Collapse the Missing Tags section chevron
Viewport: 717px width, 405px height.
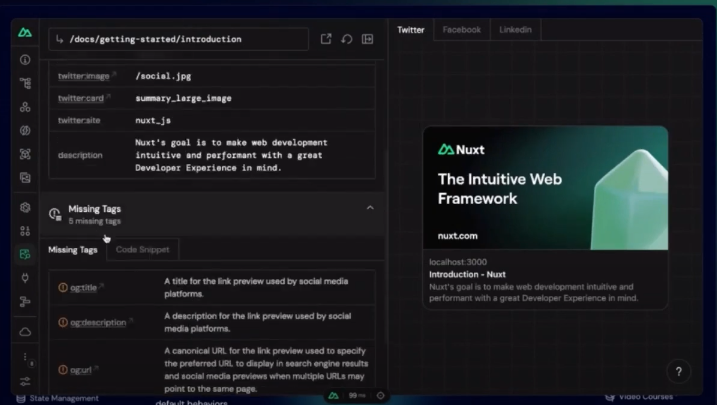click(x=370, y=208)
